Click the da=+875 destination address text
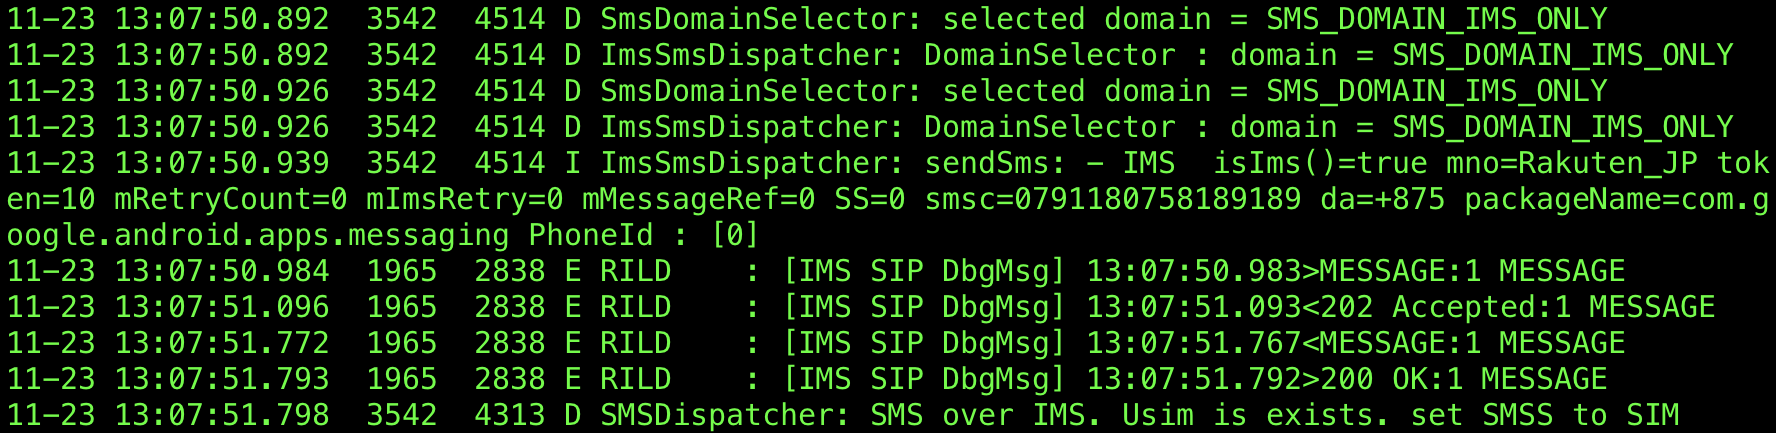1776x433 pixels. 1383,199
